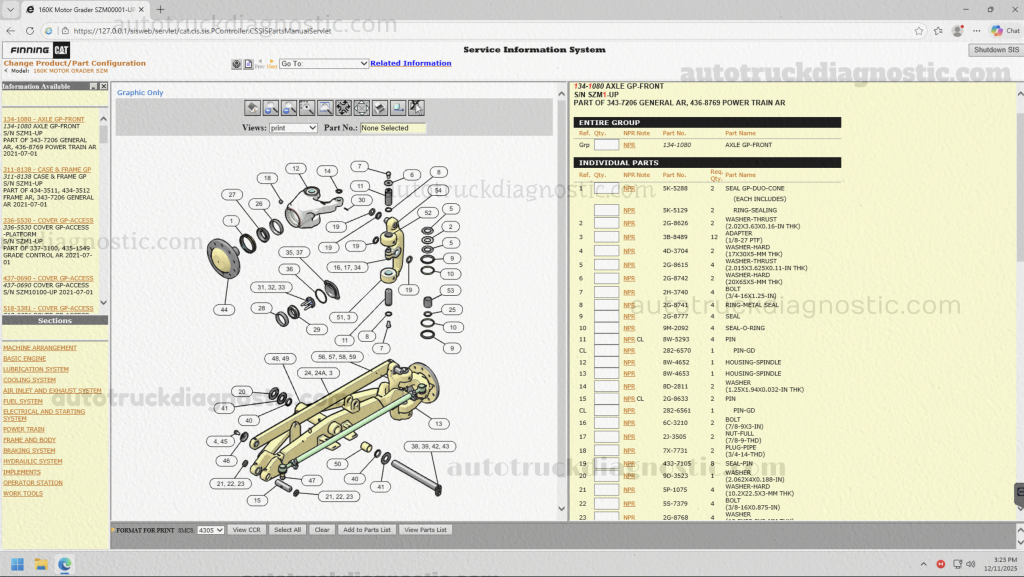The width and height of the screenshot is (1024, 577).
Task: Click quantity box for part 2G-8626
Action: click(606, 223)
